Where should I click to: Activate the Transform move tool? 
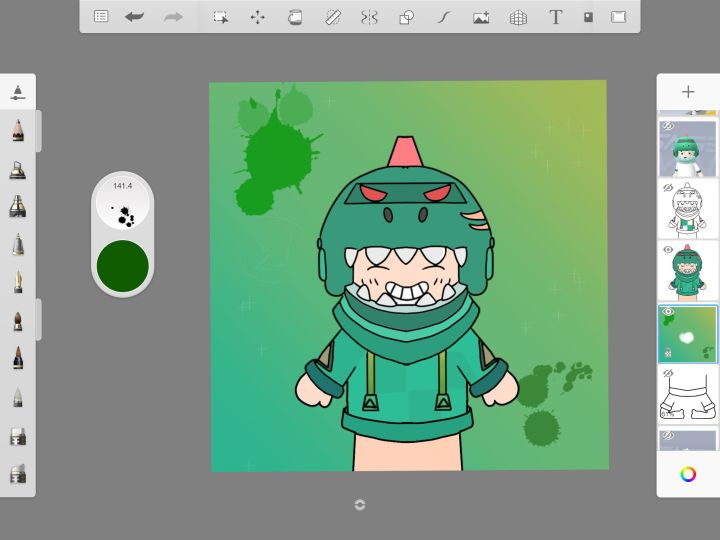pyautogui.click(x=257, y=17)
